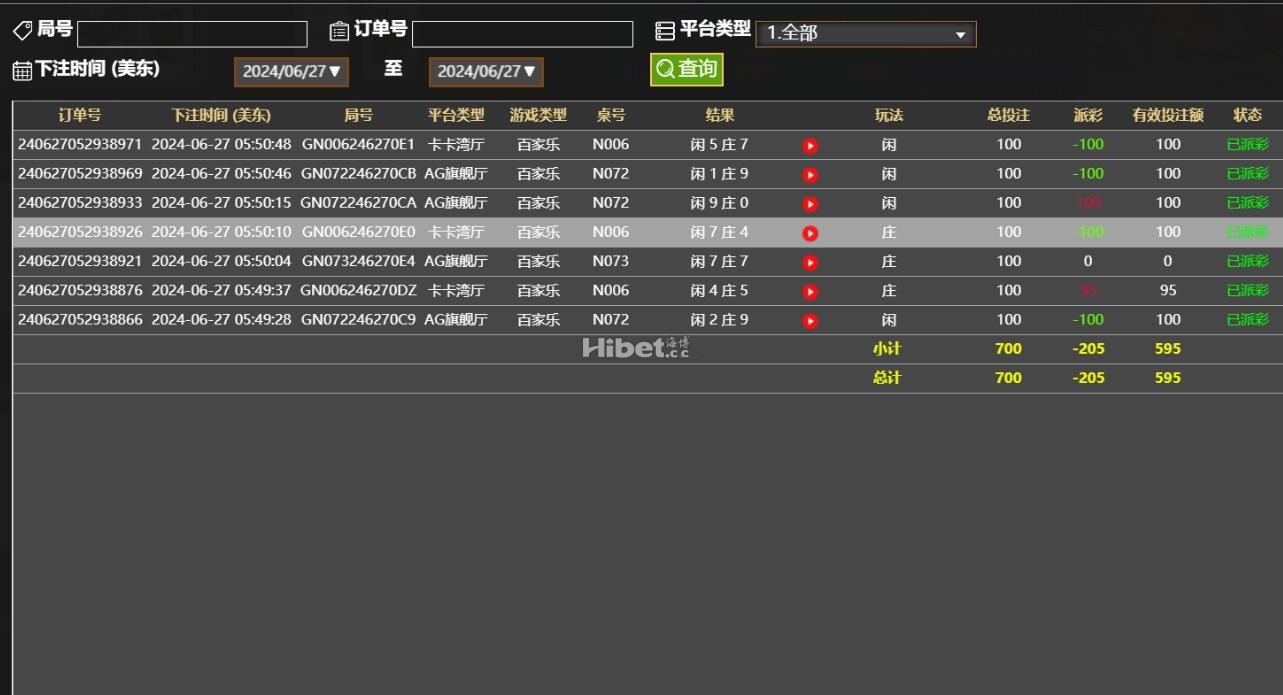The height and width of the screenshot is (695, 1283).
Task: Click the 下注时间 (美东) column header
Action: 221,115
